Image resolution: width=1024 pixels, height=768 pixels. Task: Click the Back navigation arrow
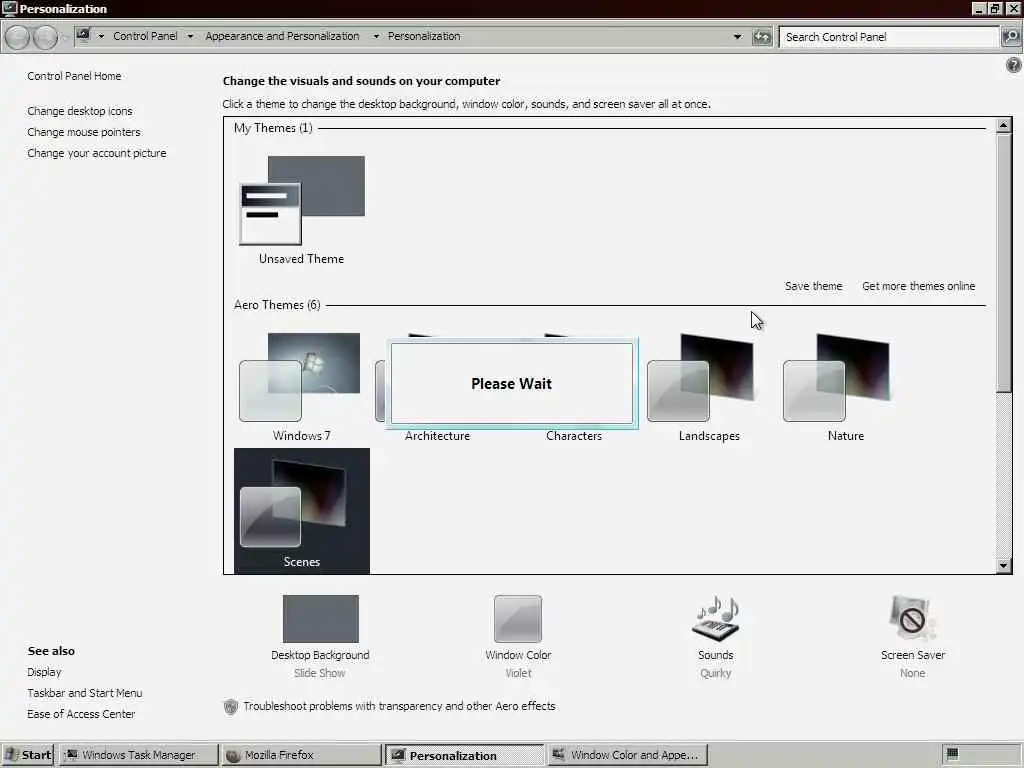click(18, 37)
